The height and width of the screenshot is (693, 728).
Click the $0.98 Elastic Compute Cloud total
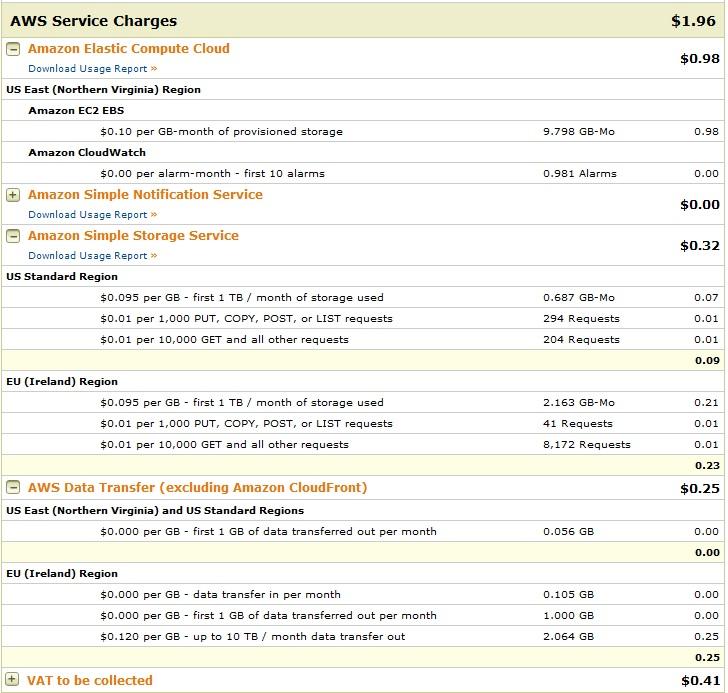(700, 59)
